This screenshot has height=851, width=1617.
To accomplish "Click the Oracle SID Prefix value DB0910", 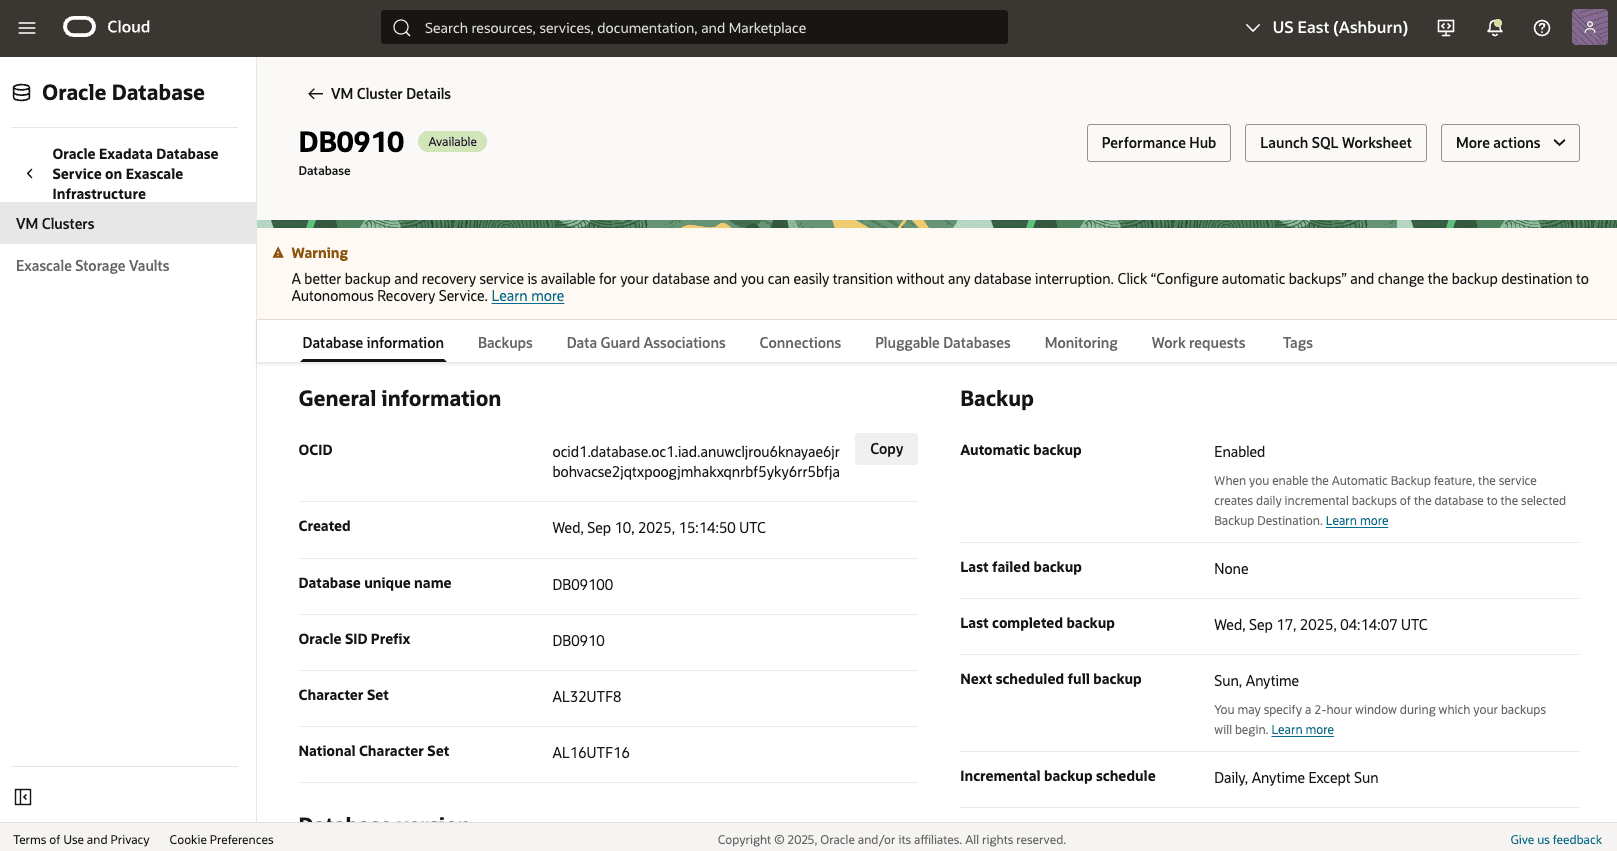I will pyautogui.click(x=579, y=641).
